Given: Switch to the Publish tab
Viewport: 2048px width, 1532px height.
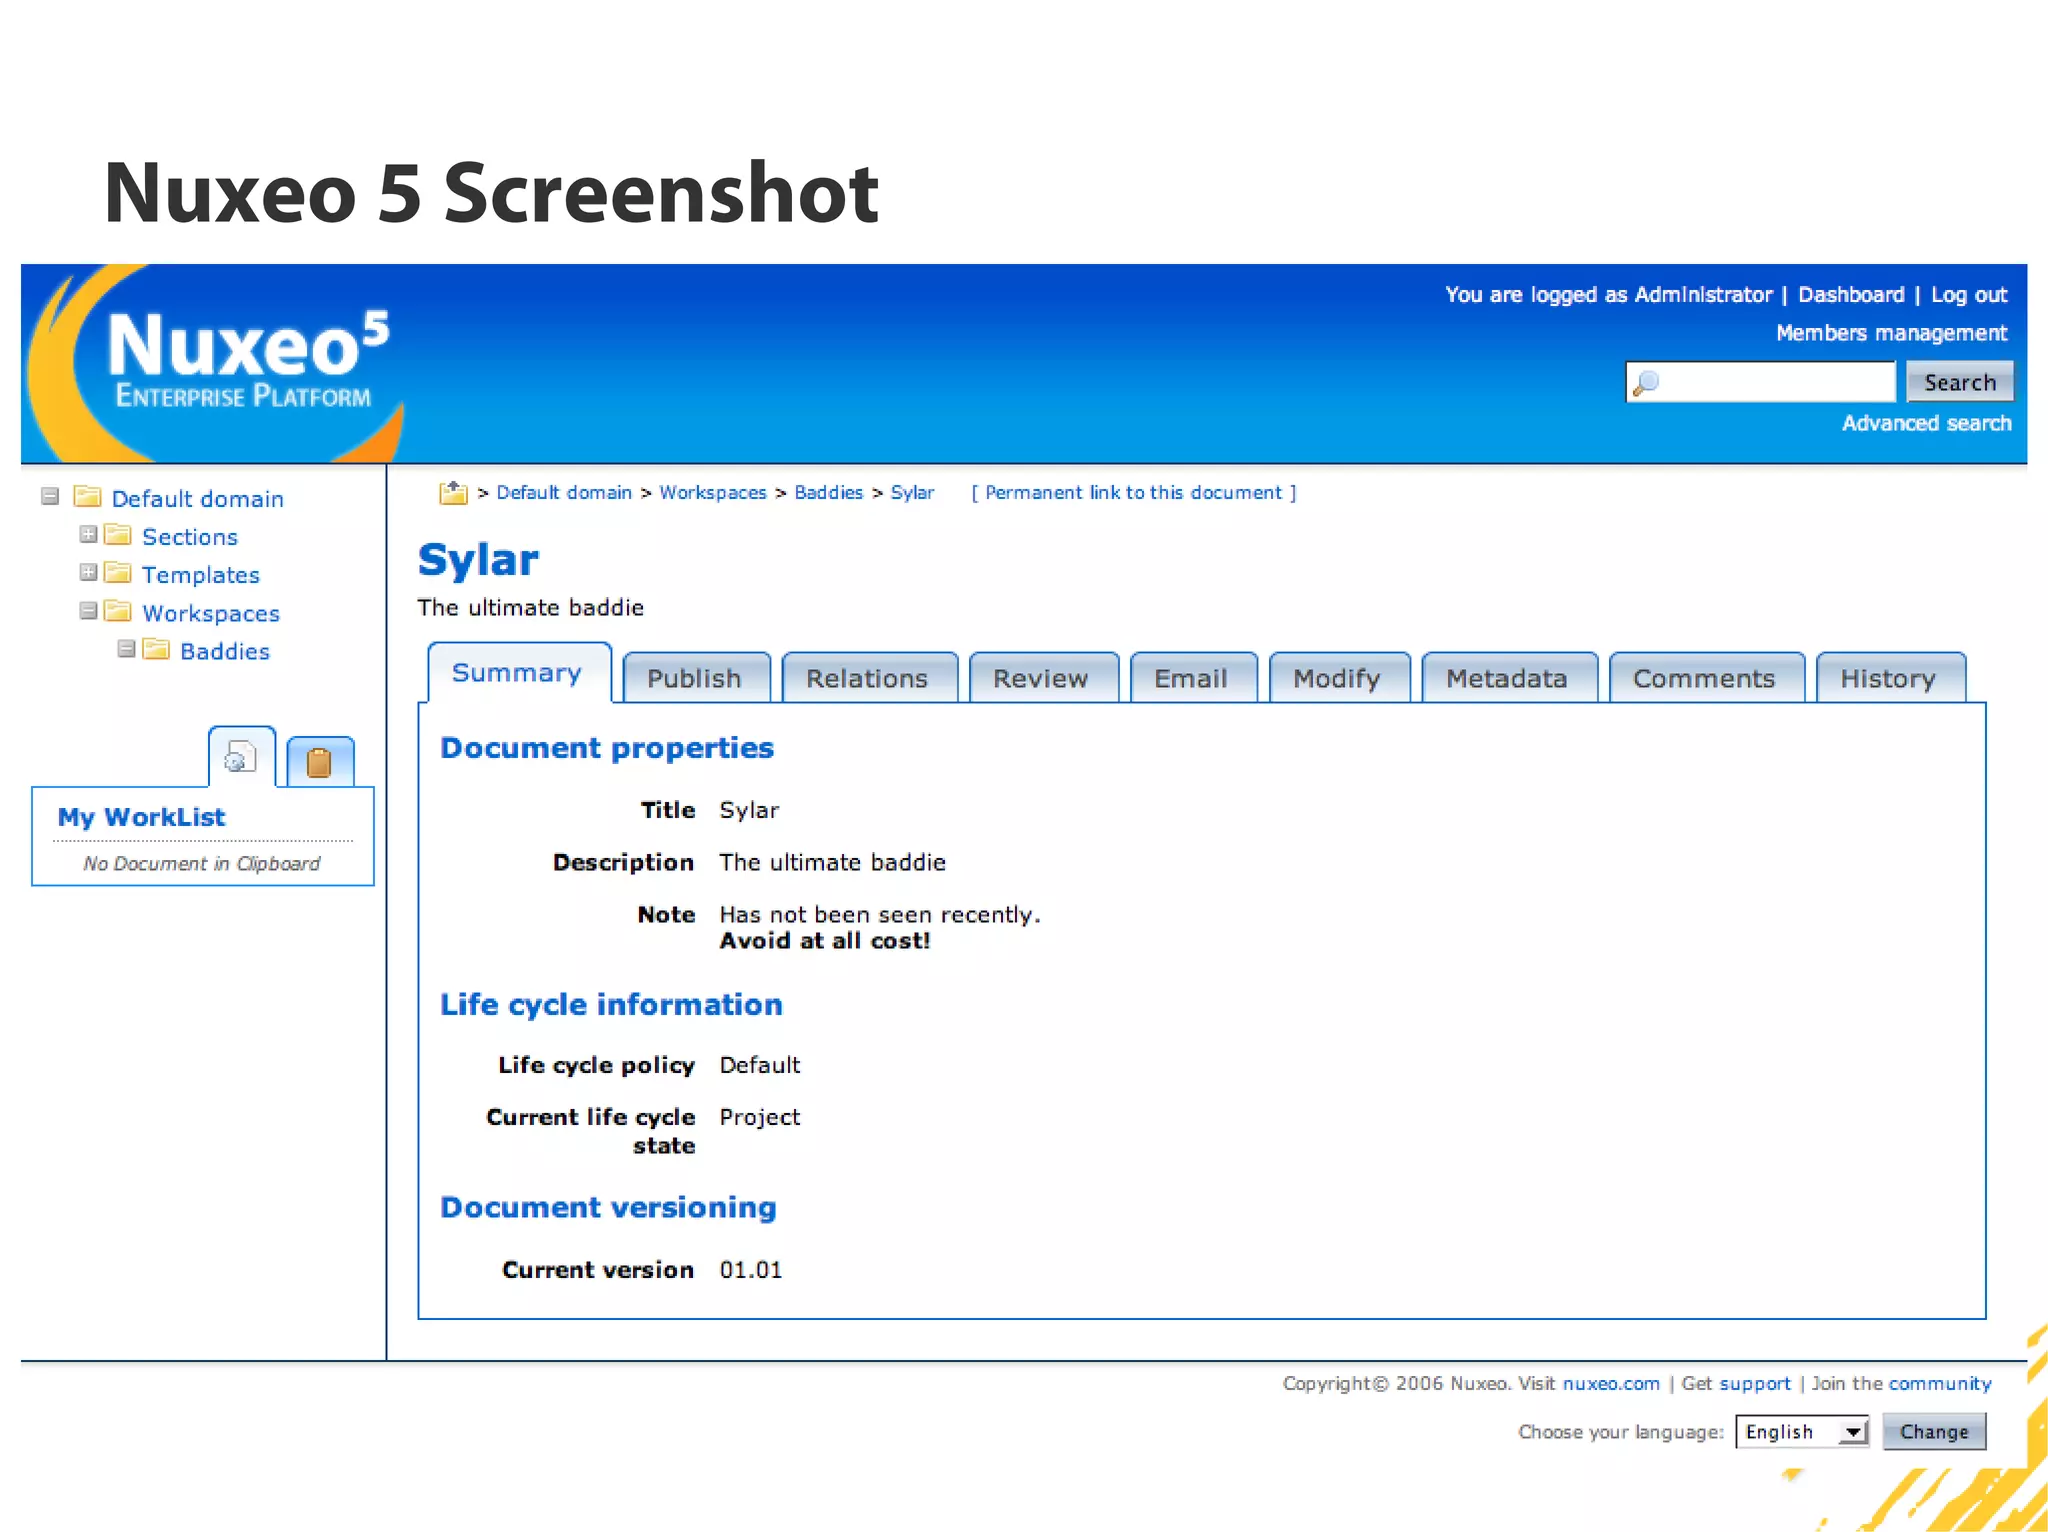Looking at the screenshot, I should [695, 678].
